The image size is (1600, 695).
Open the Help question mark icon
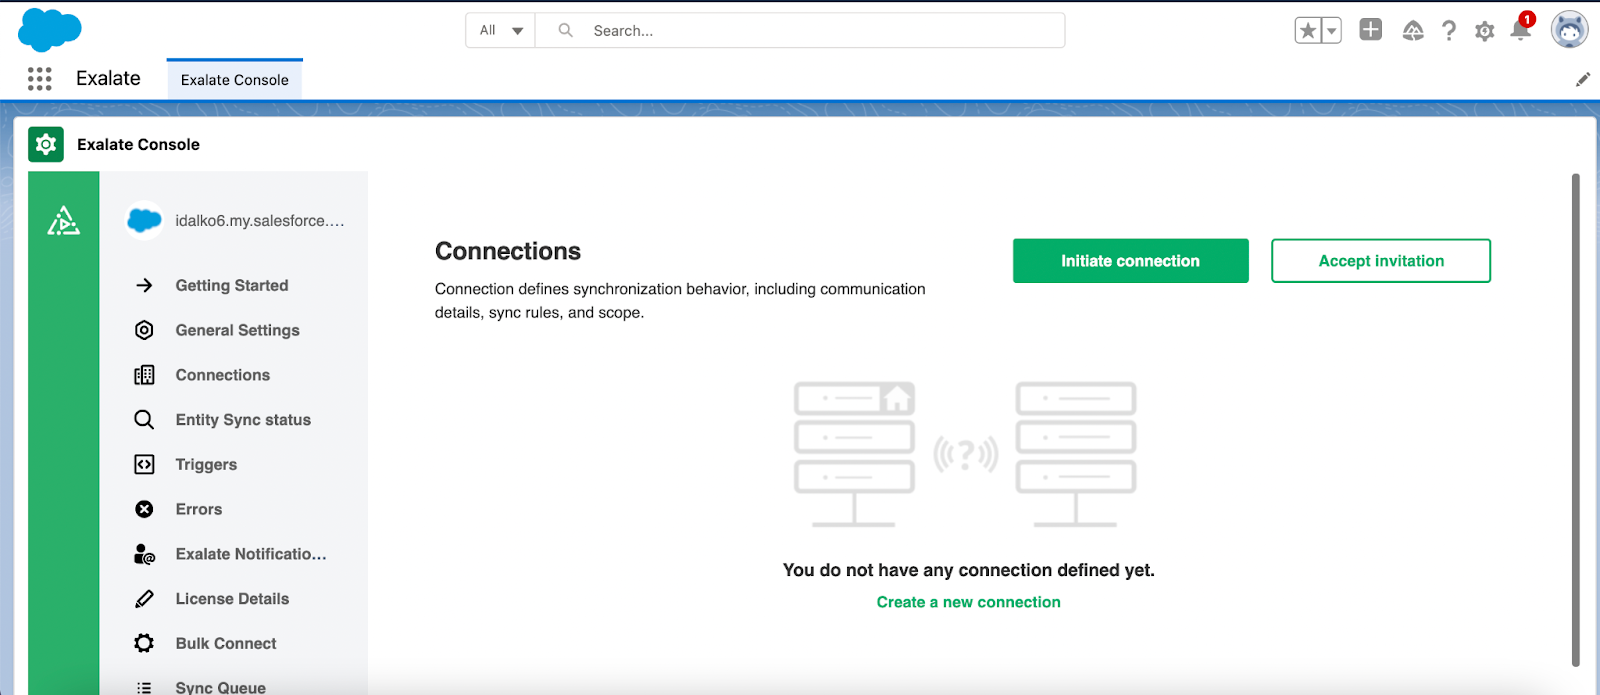(x=1449, y=31)
